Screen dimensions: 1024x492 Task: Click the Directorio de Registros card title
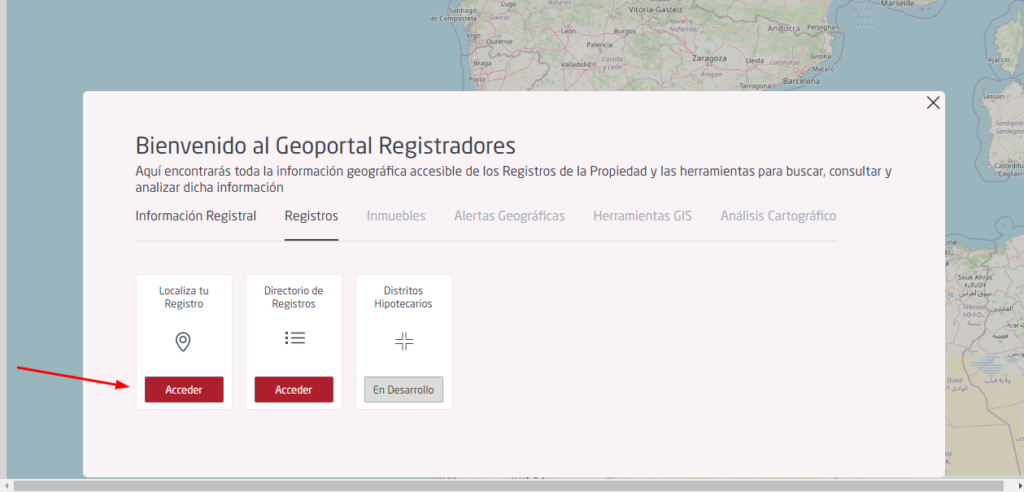[x=294, y=297]
